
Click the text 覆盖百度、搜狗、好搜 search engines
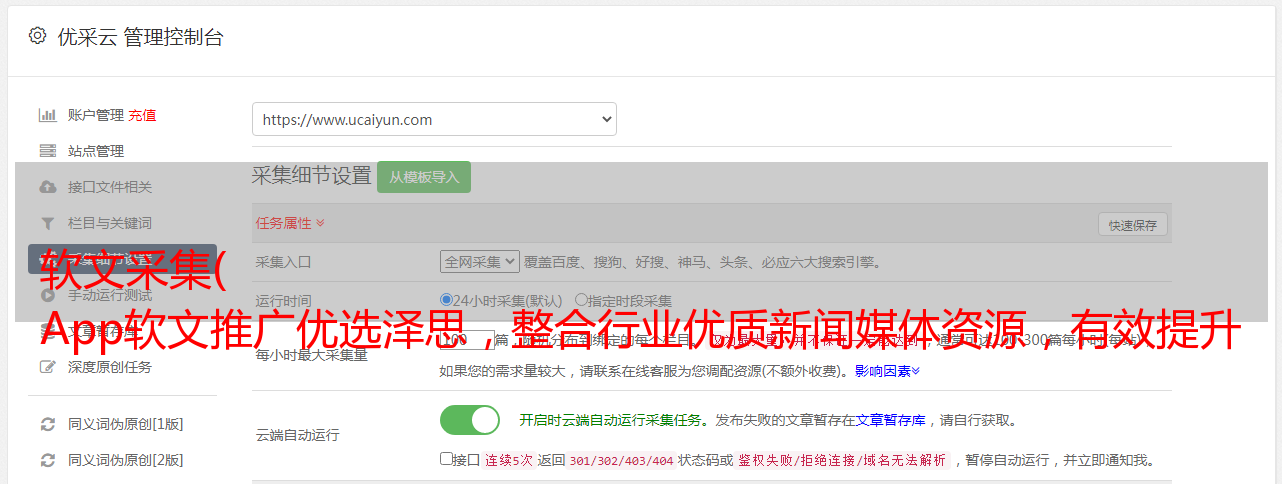(702, 262)
